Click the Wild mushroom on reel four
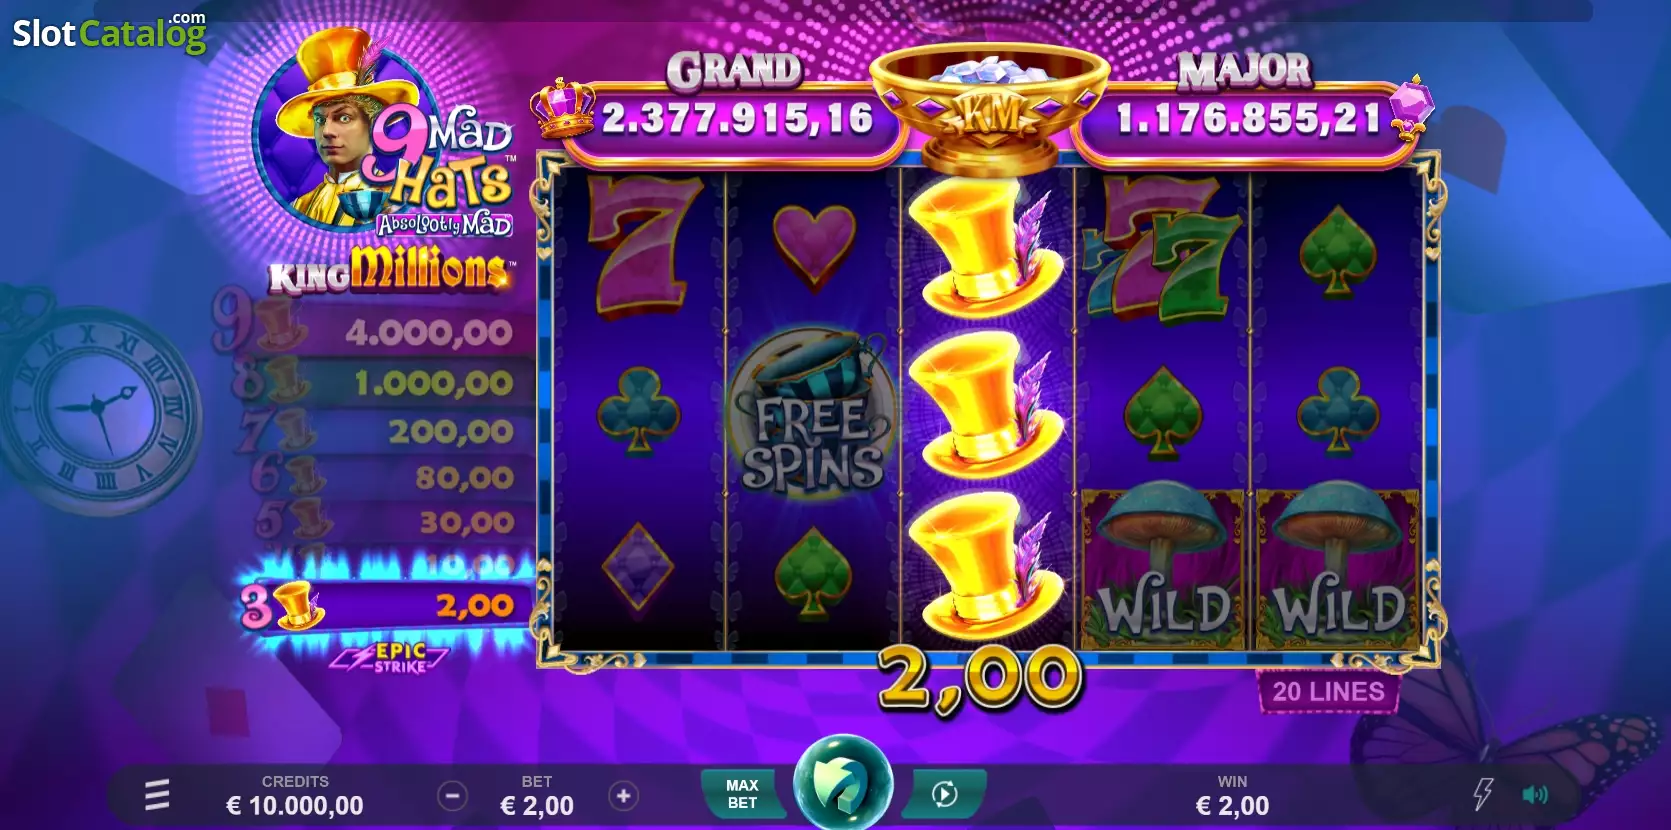 pyautogui.click(x=1161, y=568)
